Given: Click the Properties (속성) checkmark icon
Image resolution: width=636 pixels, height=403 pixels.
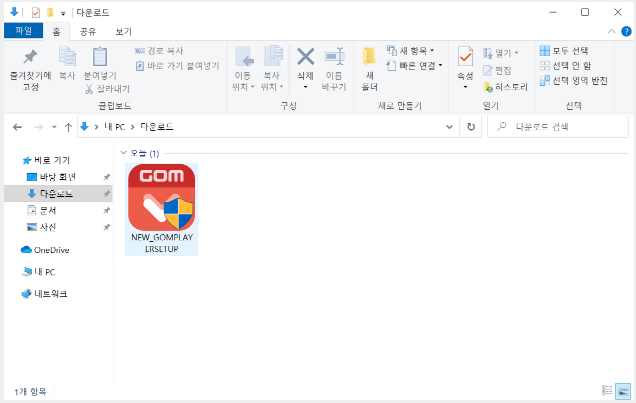Looking at the screenshot, I should click(x=465, y=57).
